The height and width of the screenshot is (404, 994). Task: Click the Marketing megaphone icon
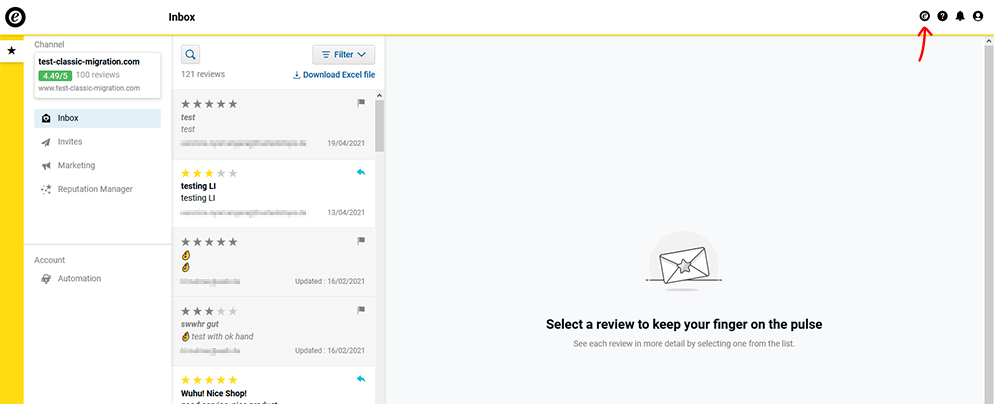[46, 166]
